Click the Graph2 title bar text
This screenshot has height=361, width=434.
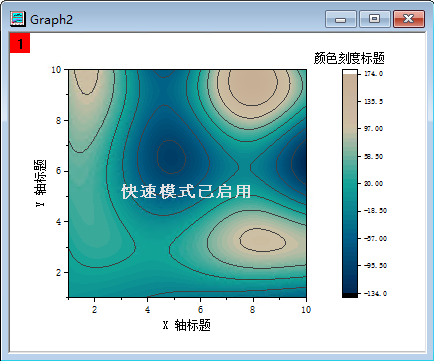51,19
